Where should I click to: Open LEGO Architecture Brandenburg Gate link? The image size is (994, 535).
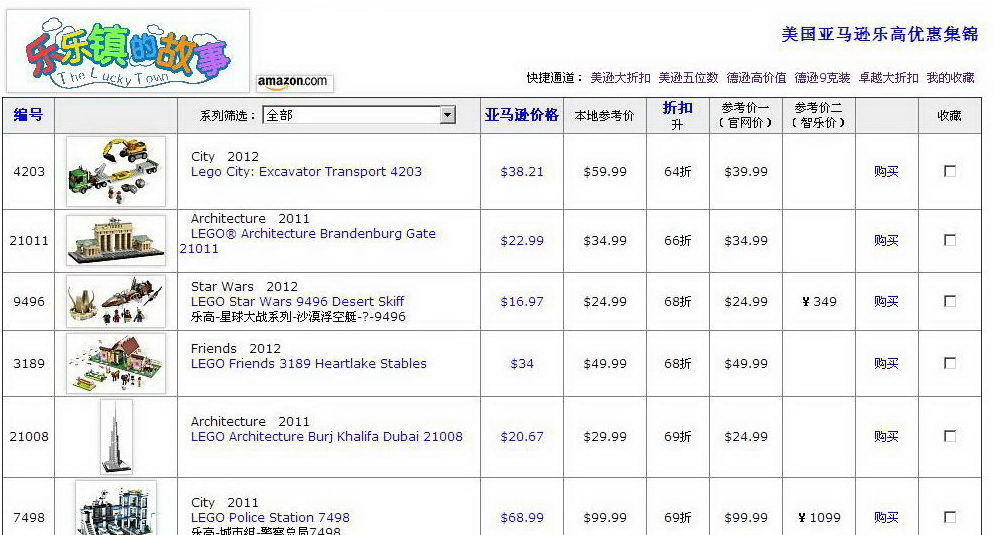[x=308, y=241]
